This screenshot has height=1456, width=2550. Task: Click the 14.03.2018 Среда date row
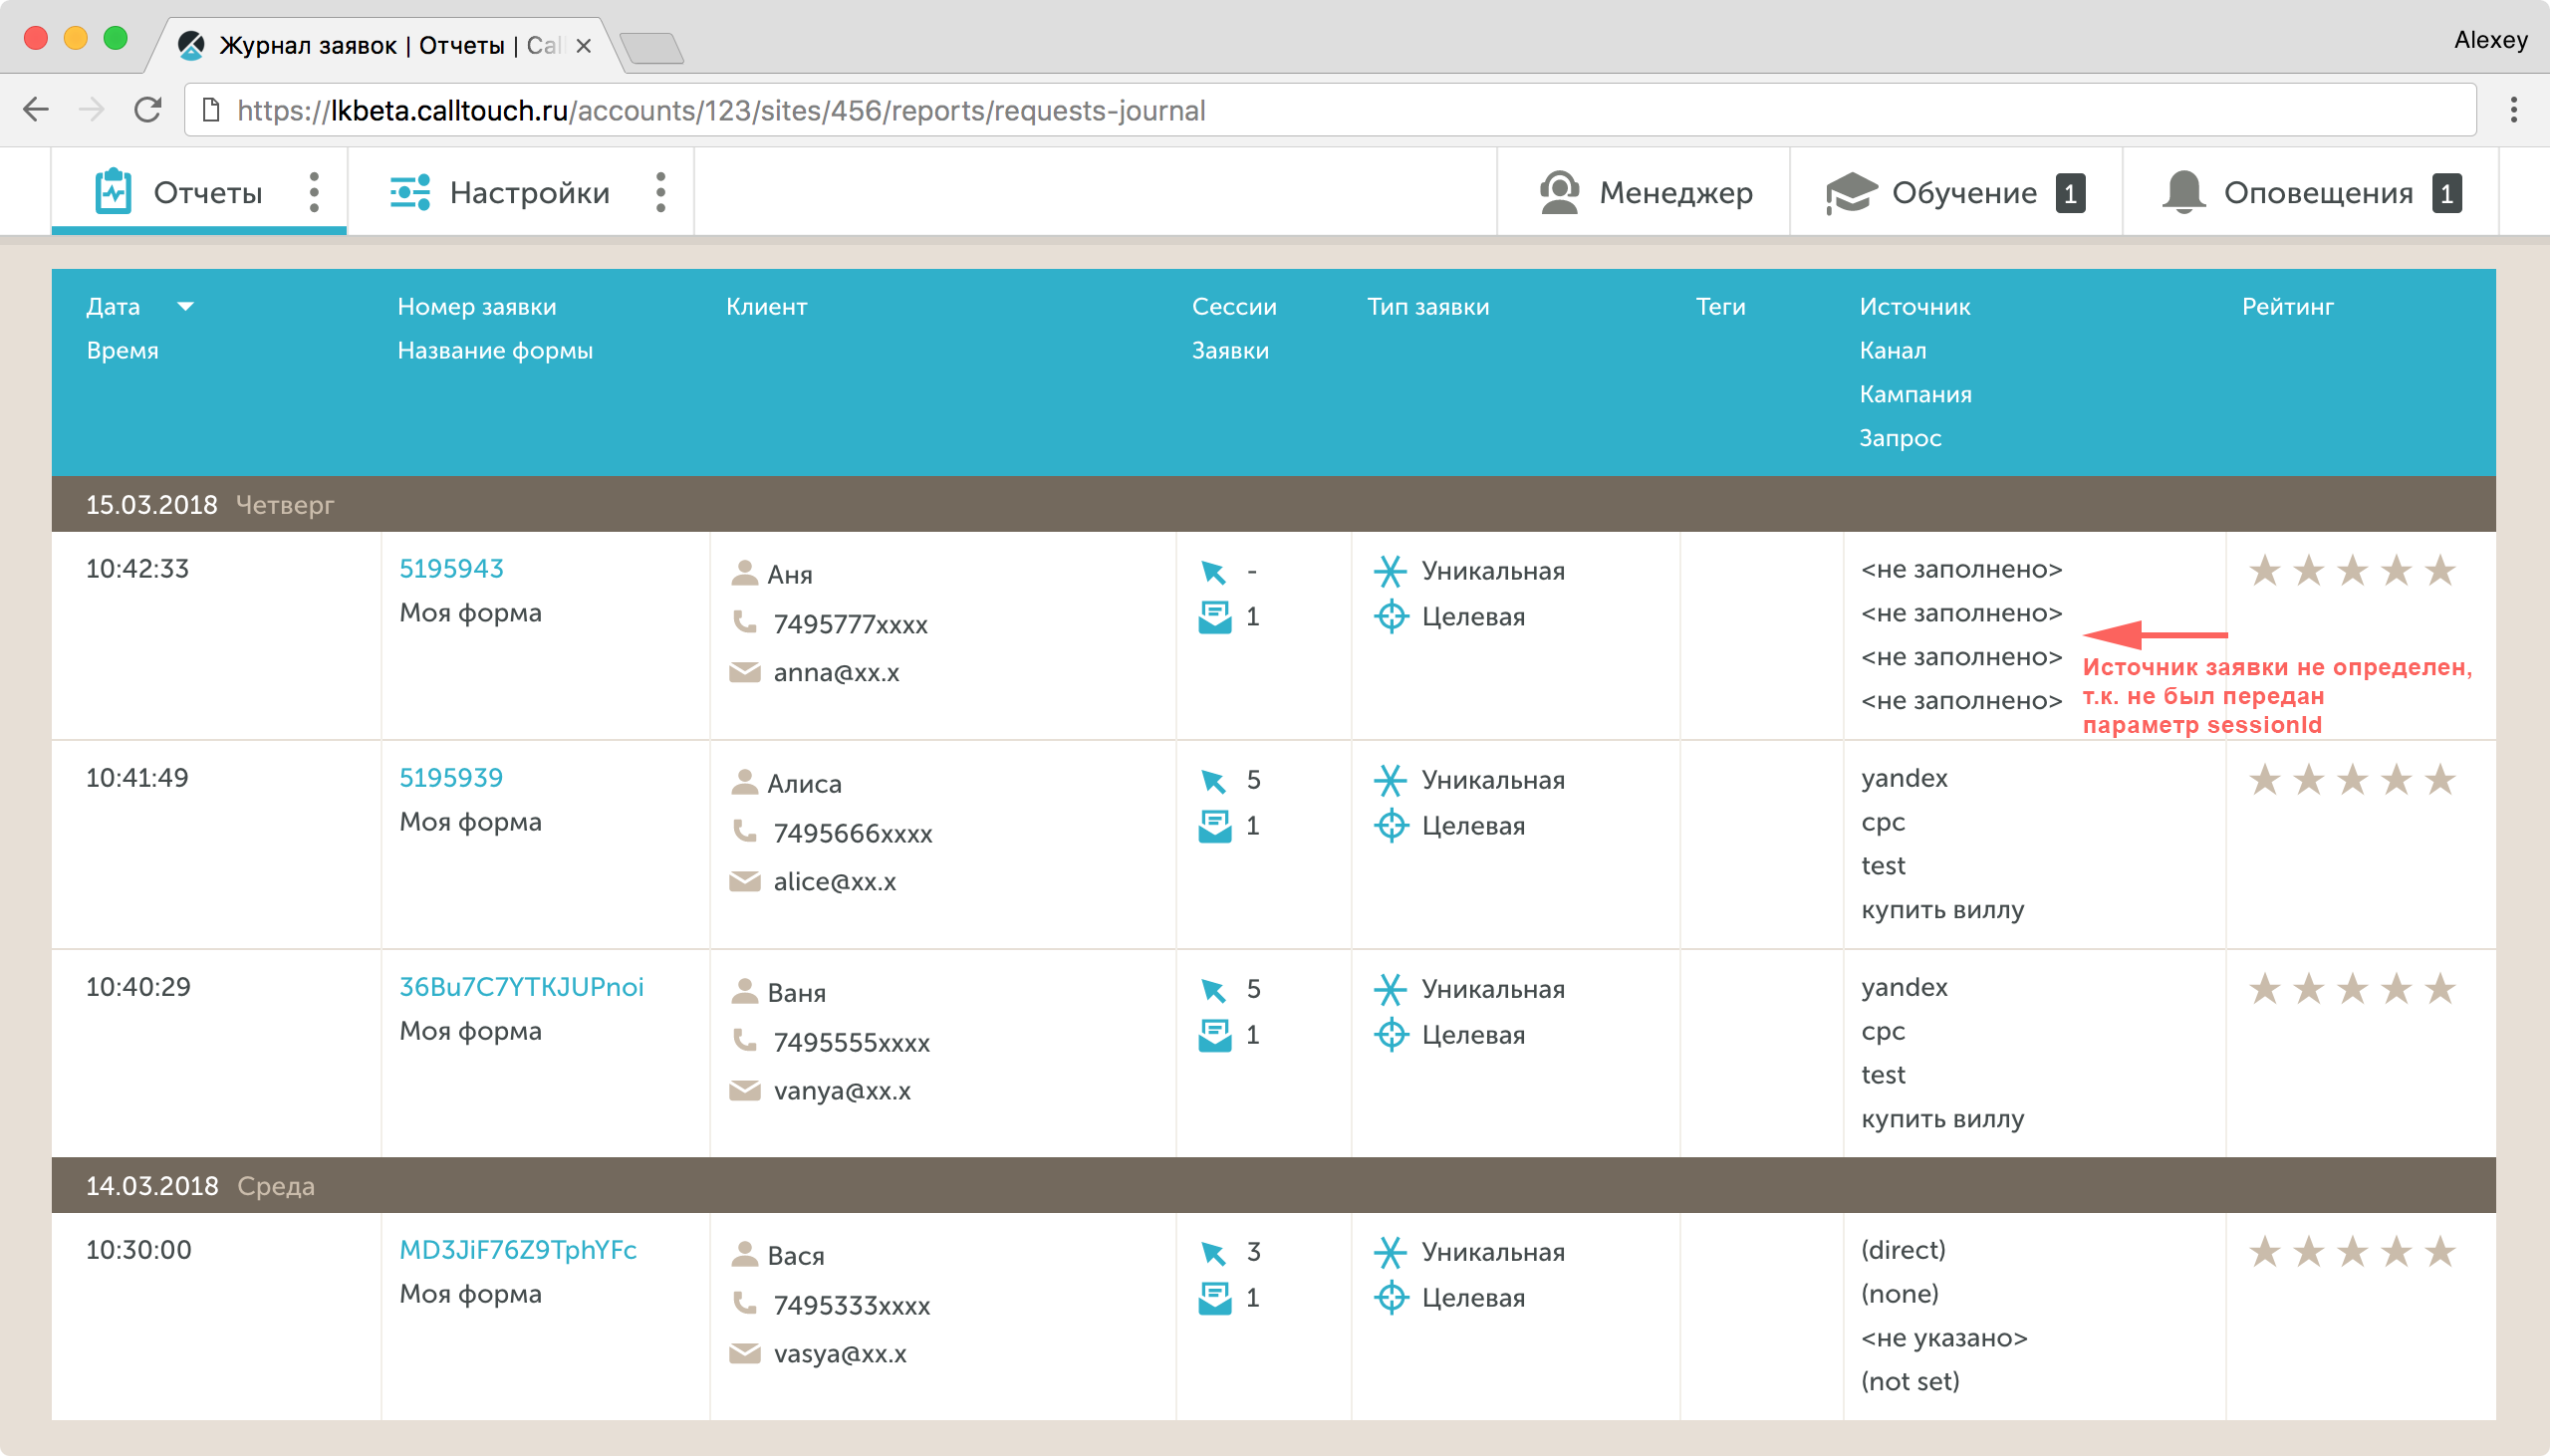(x=1273, y=1185)
